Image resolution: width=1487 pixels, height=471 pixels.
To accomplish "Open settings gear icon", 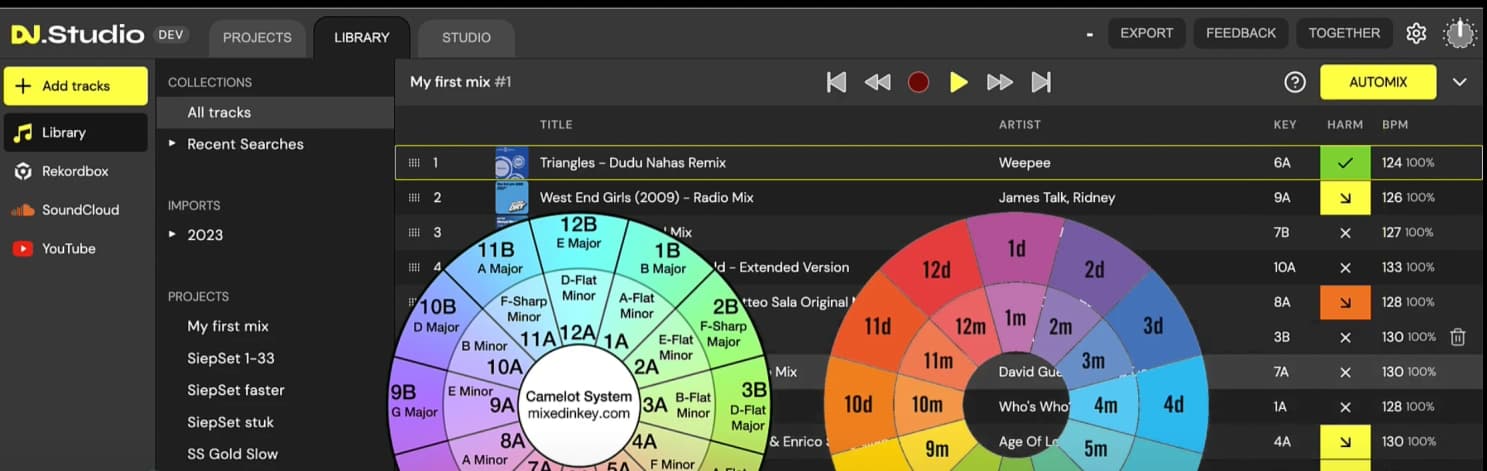I will 1416,34.
